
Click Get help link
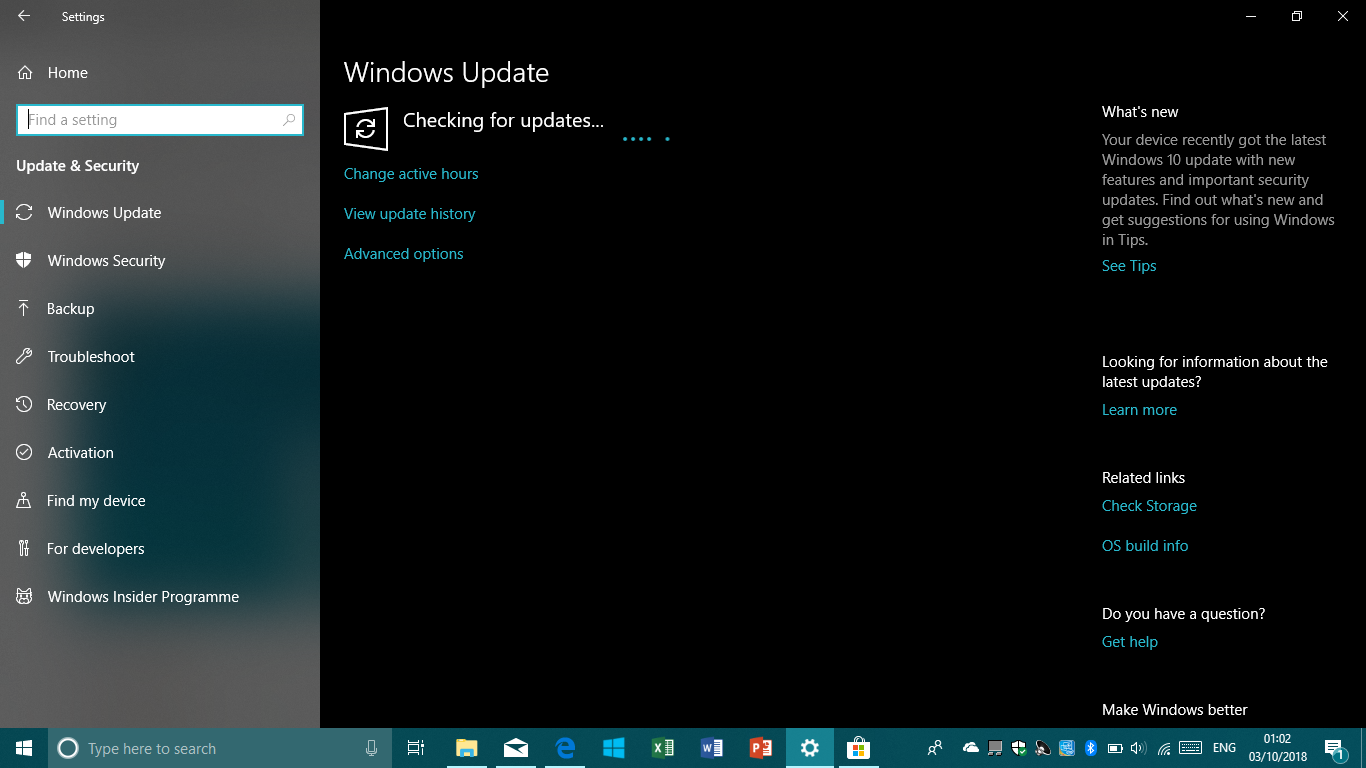(1129, 642)
